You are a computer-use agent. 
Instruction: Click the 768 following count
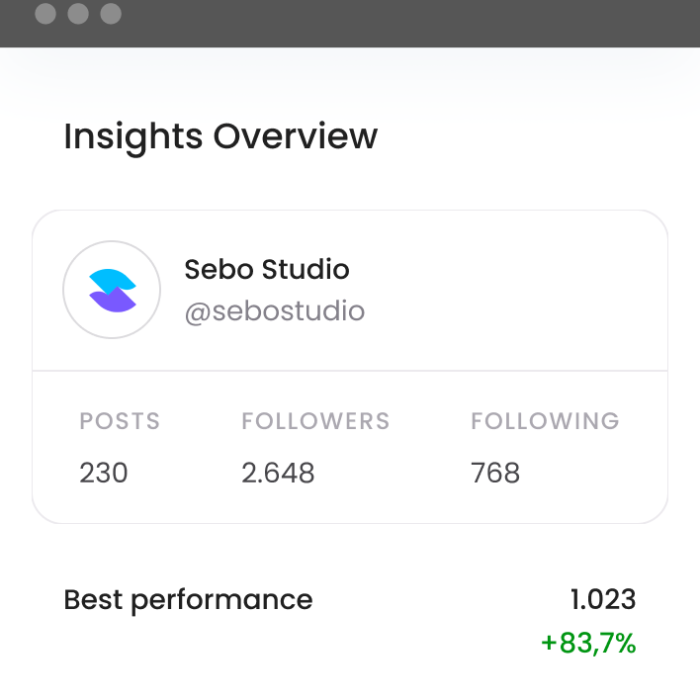tap(496, 473)
